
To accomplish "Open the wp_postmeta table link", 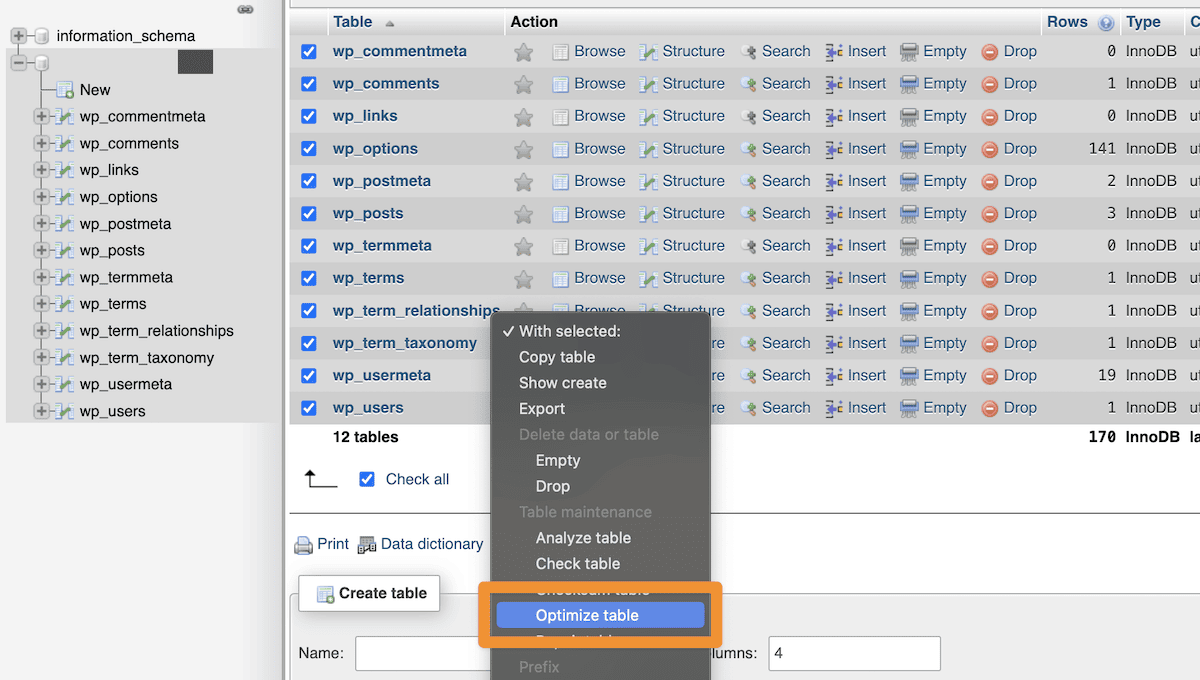I will click(x=382, y=181).
